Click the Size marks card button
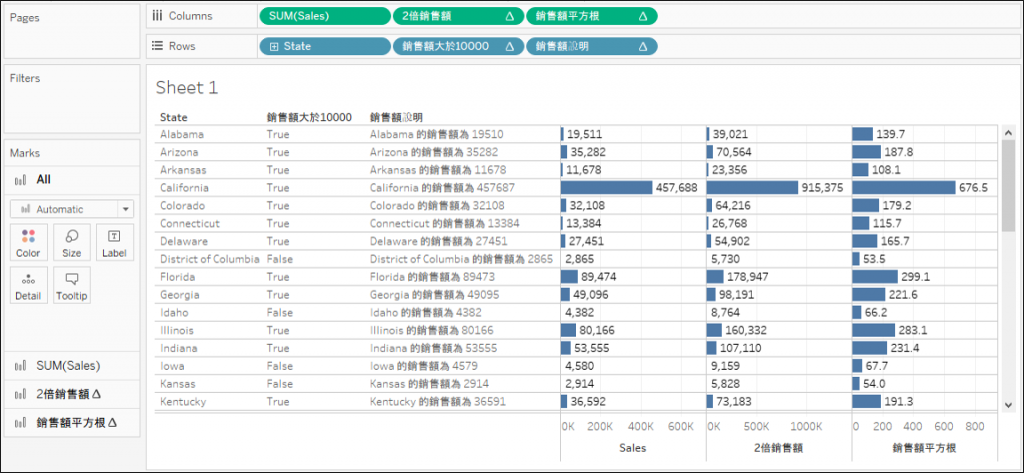 click(72, 242)
